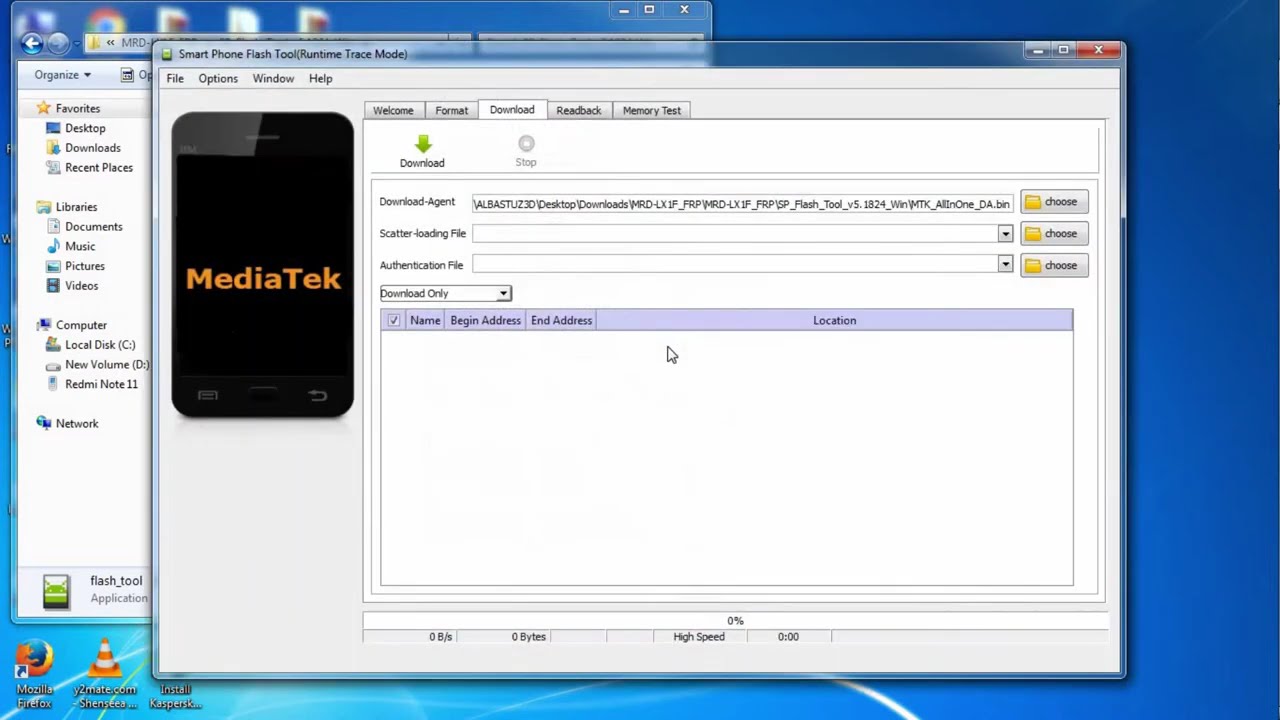This screenshot has width=1280, height=720.
Task: Click the Name column header
Action: coord(425,320)
